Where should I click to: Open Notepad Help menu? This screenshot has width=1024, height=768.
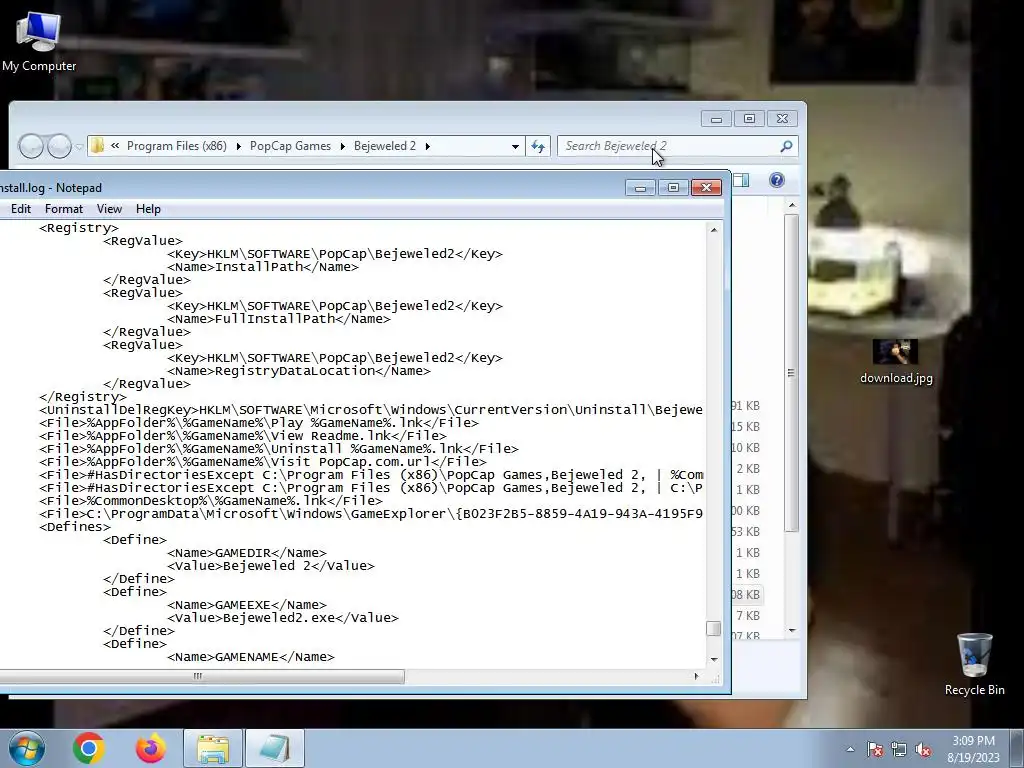(x=148, y=209)
